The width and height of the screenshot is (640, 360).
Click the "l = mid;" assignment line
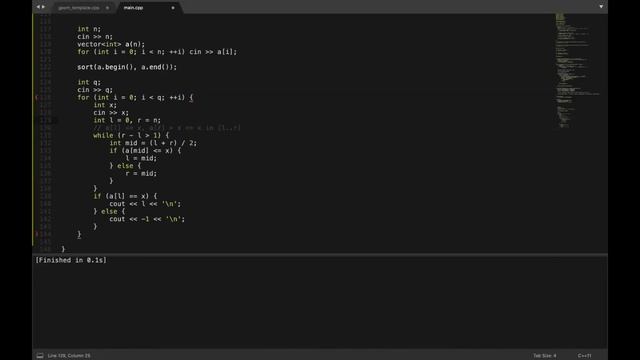141,158
